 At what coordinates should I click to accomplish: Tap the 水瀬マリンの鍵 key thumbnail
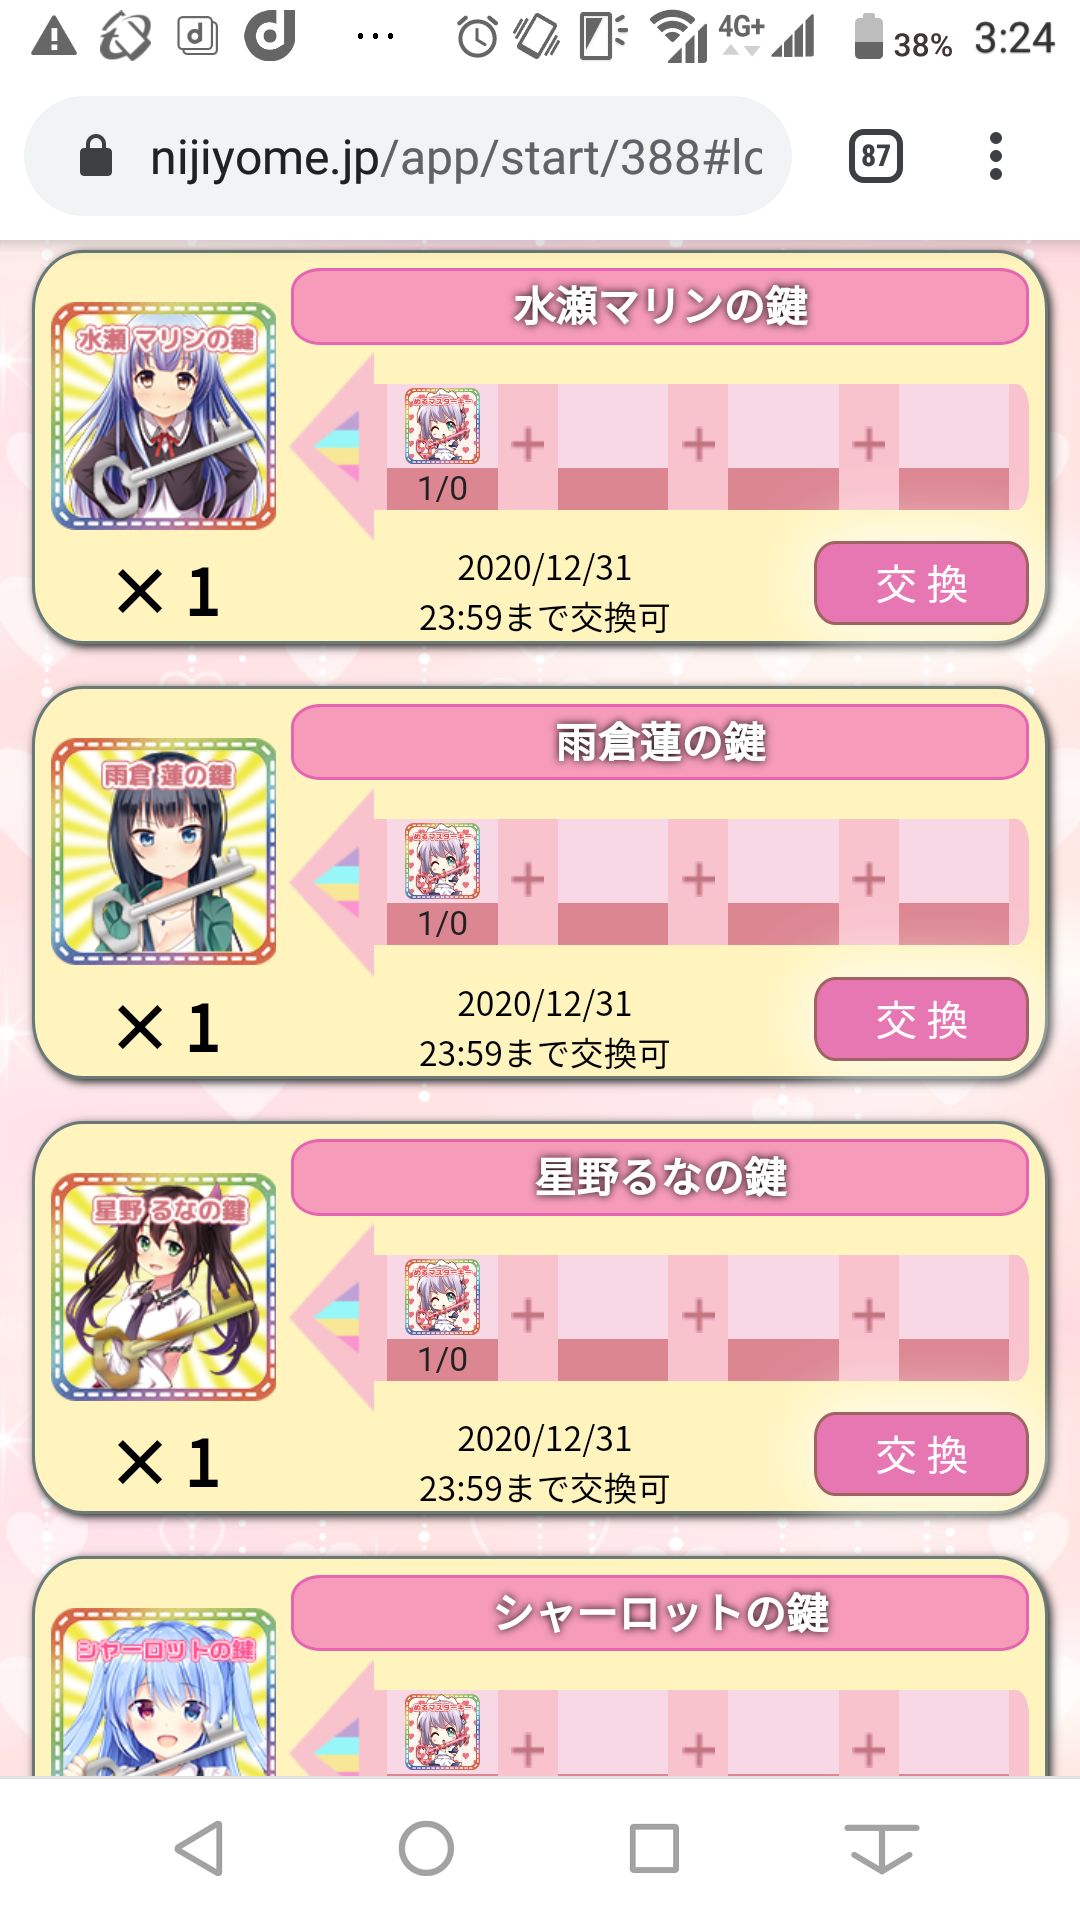tap(164, 416)
